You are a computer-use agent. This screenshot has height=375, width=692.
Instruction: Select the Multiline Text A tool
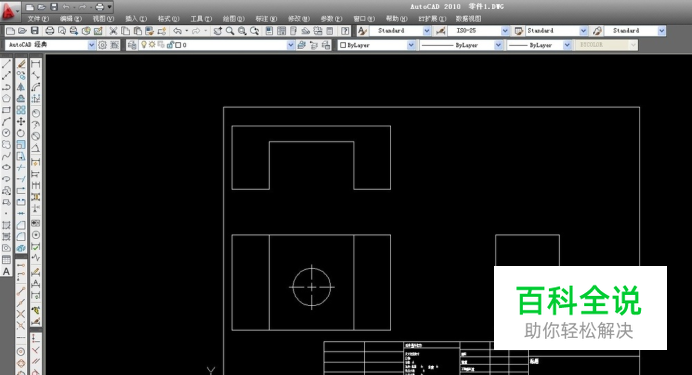(x=6, y=271)
